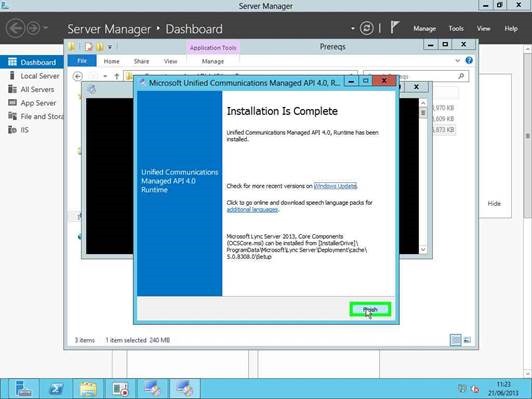Click Dashboard grid icon in sidebar
This screenshot has width=532, height=399.
12,62
